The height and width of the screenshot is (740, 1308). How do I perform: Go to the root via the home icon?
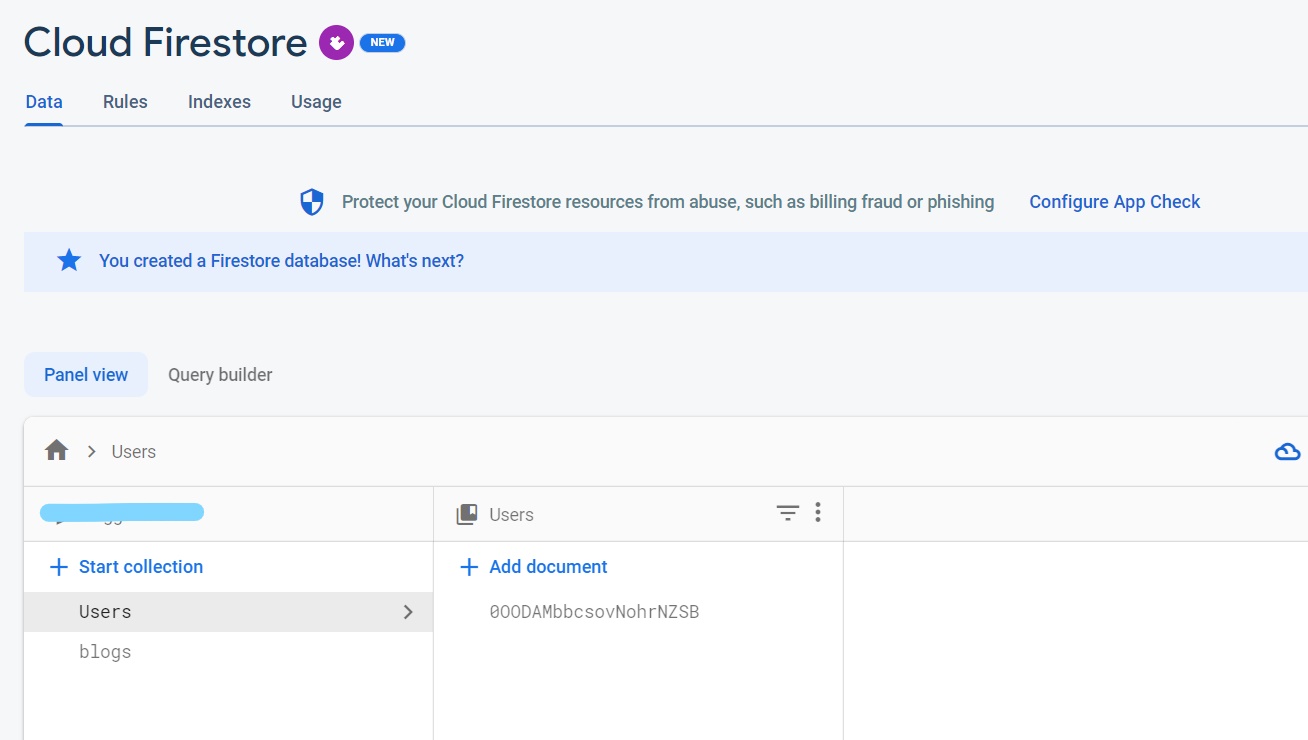point(57,451)
